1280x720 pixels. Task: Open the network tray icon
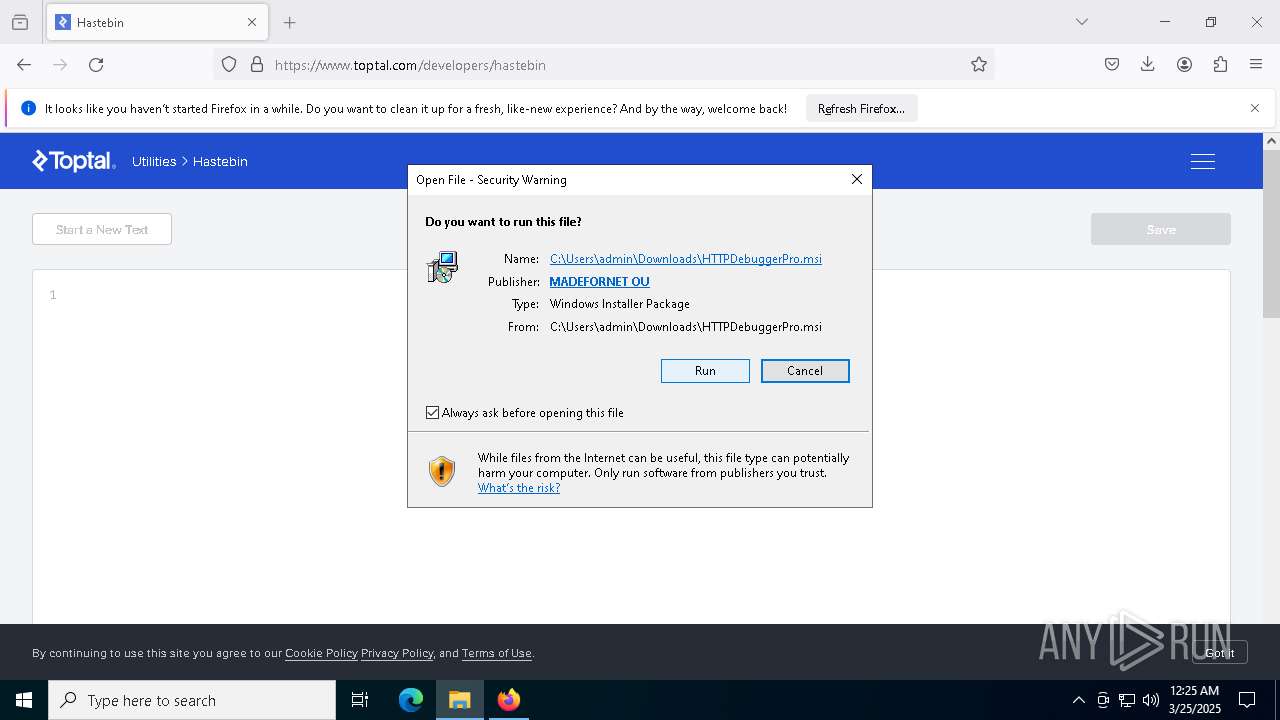click(1127, 700)
